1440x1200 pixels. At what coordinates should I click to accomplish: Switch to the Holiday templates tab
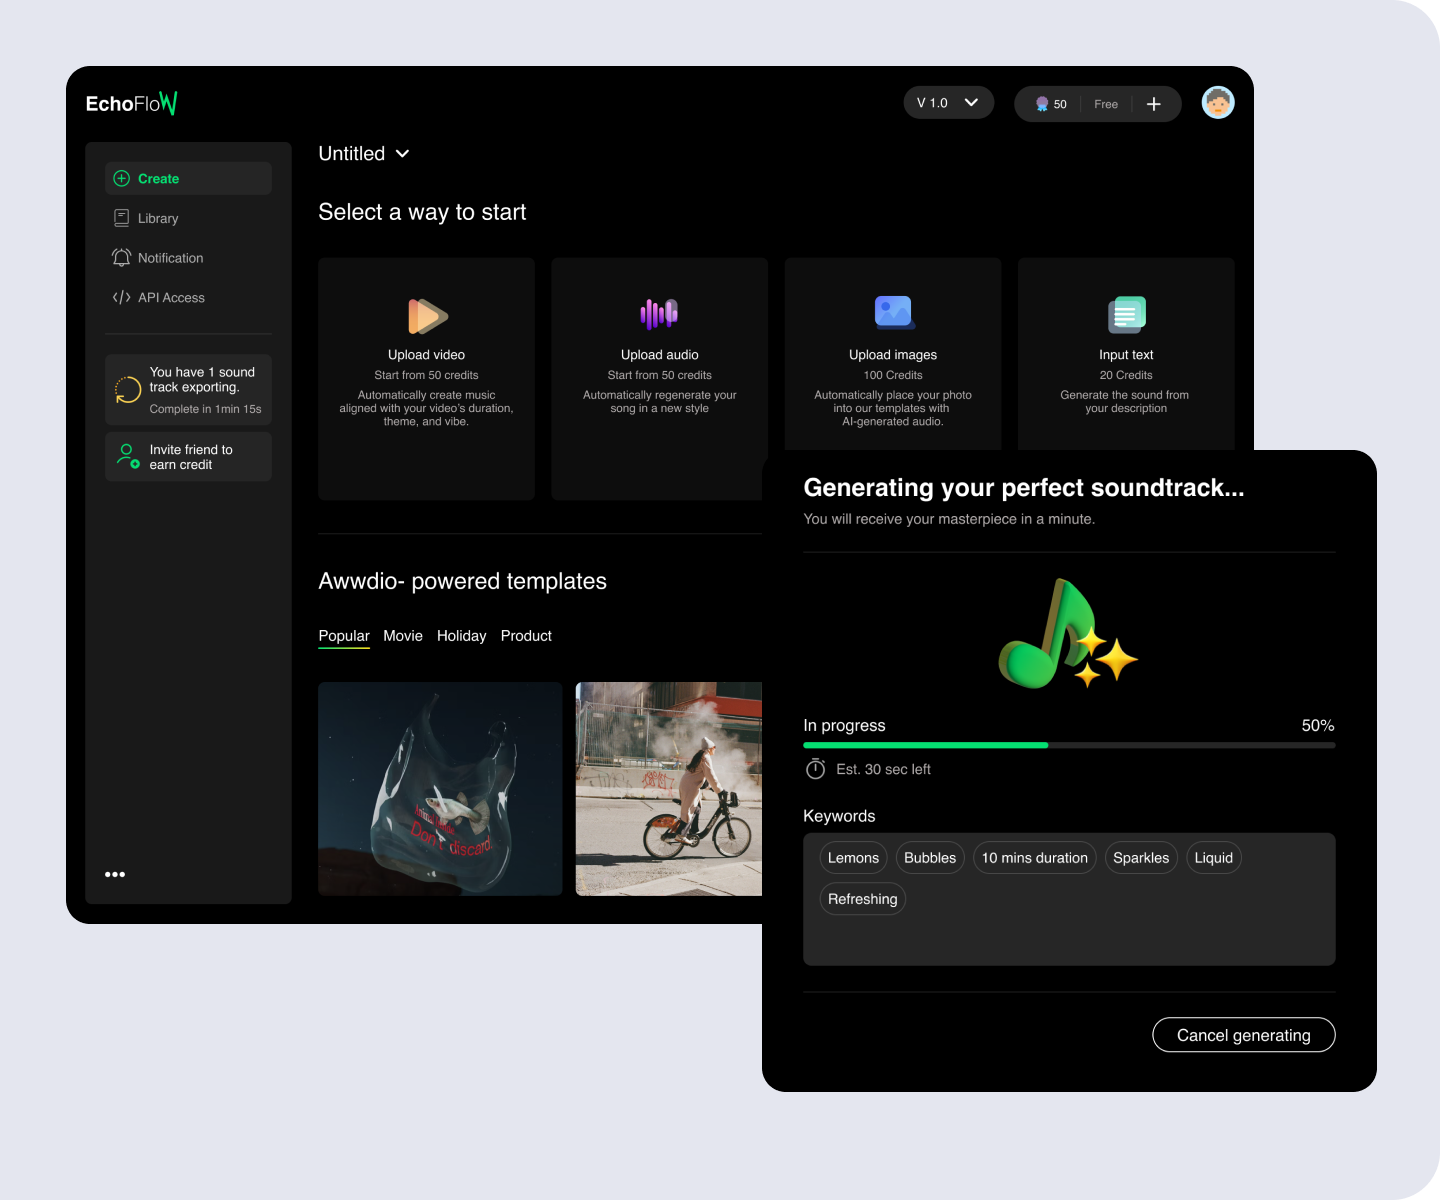click(461, 636)
